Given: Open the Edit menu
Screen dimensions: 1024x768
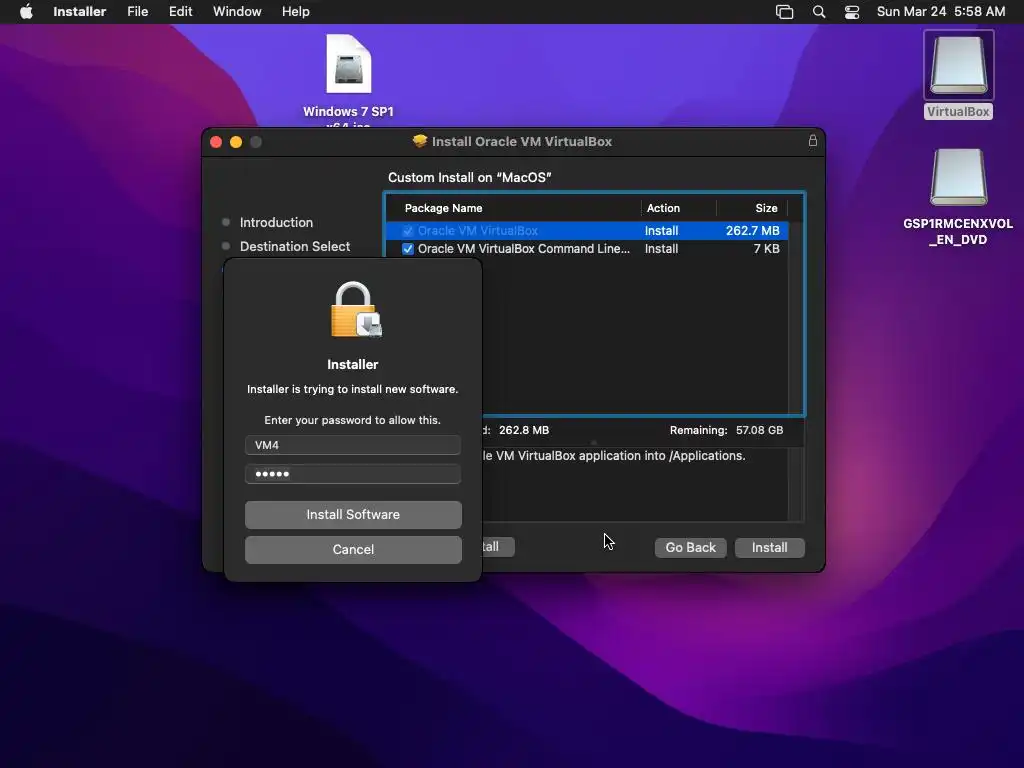Looking at the screenshot, I should tap(180, 11).
